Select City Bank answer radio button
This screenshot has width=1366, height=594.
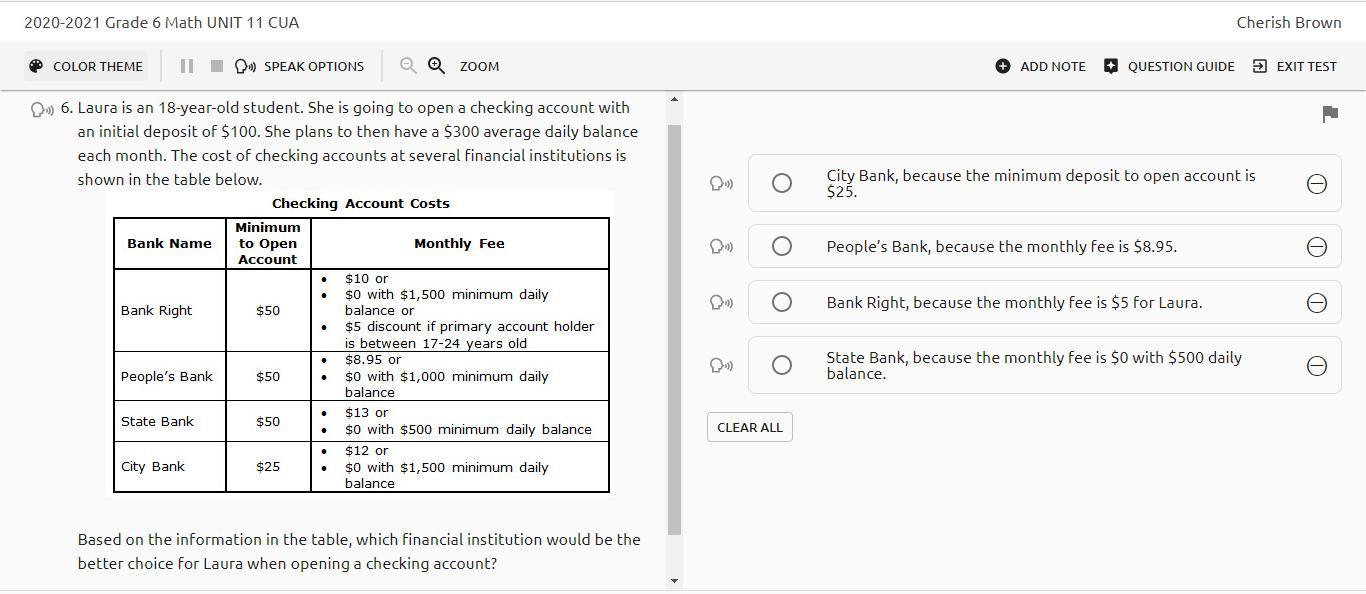click(782, 183)
